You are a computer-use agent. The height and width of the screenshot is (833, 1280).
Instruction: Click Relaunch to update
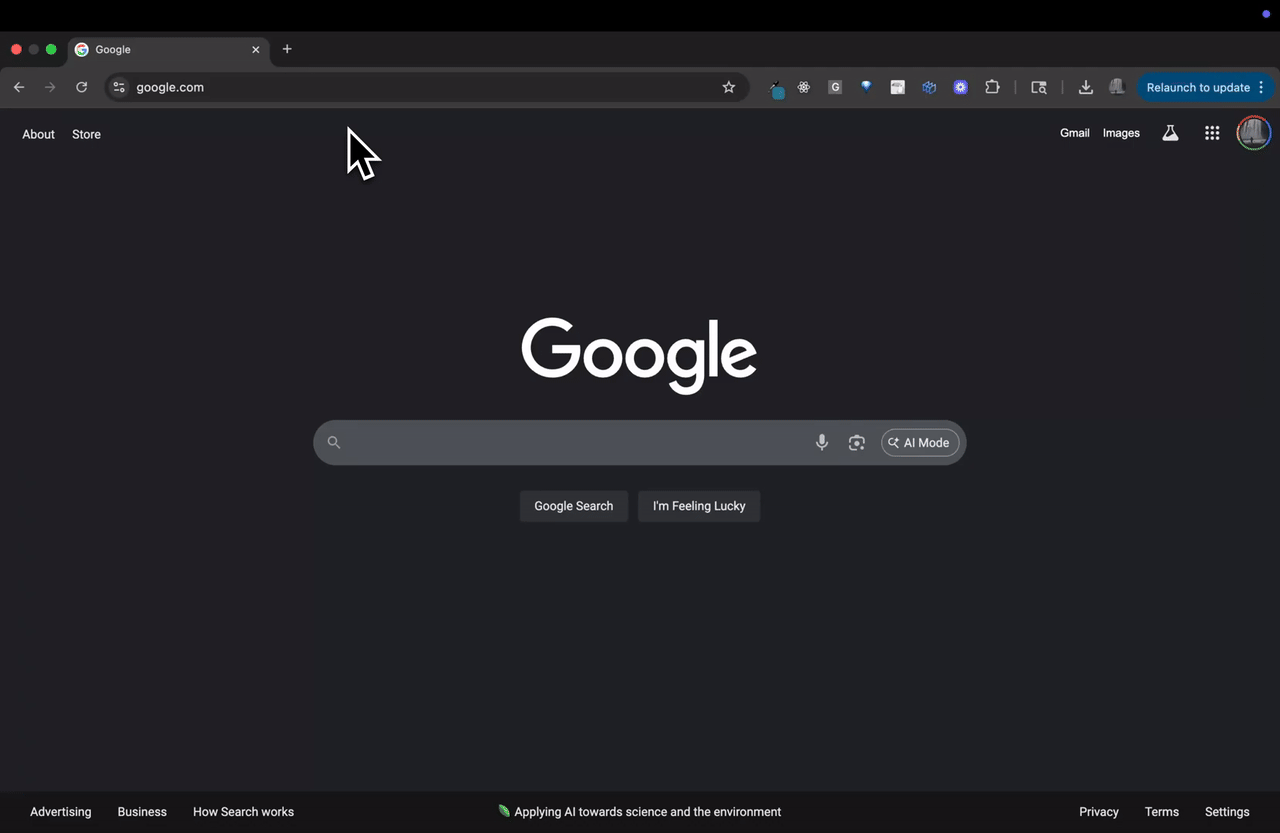(x=1198, y=87)
